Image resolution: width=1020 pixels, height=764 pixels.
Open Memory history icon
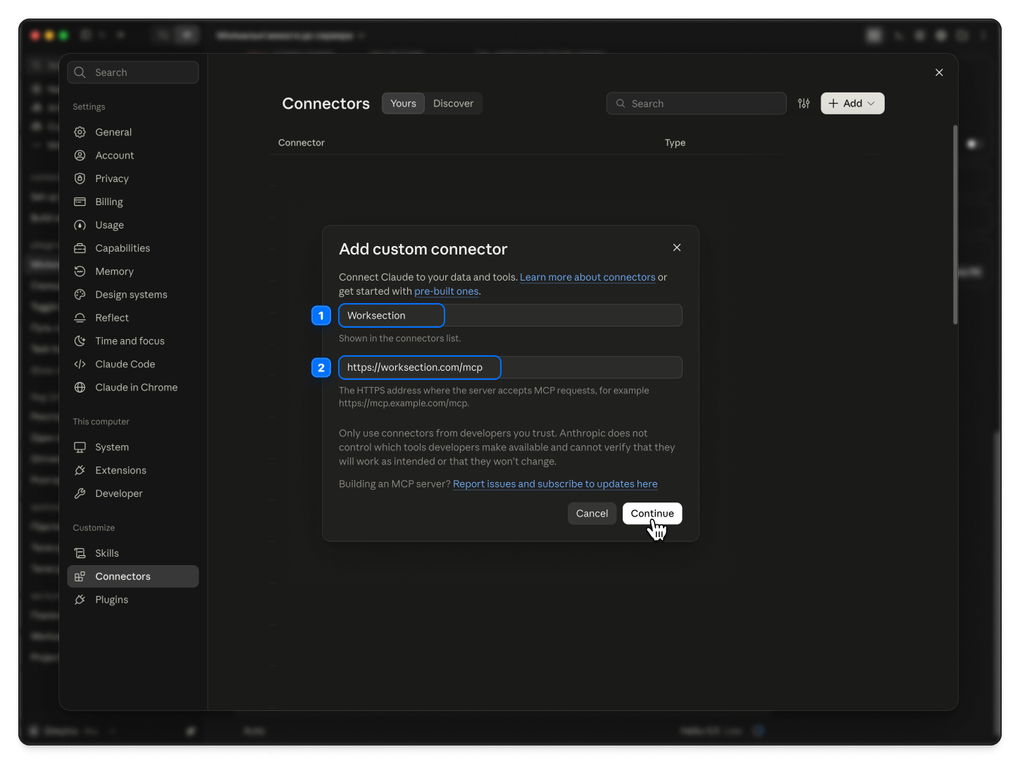80,271
